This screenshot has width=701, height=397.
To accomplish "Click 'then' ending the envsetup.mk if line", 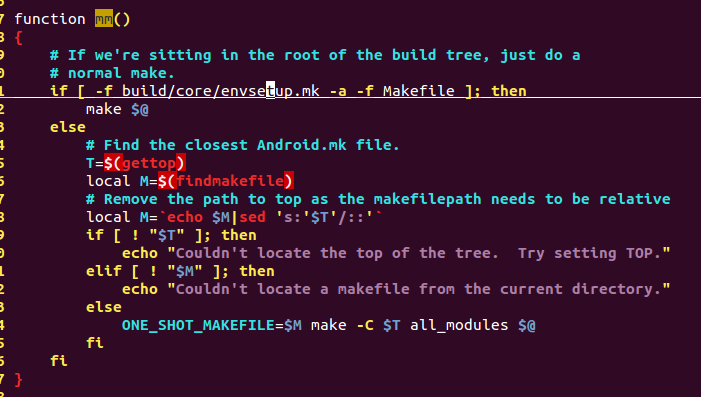I will pyautogui.click(x=509, y=91).
